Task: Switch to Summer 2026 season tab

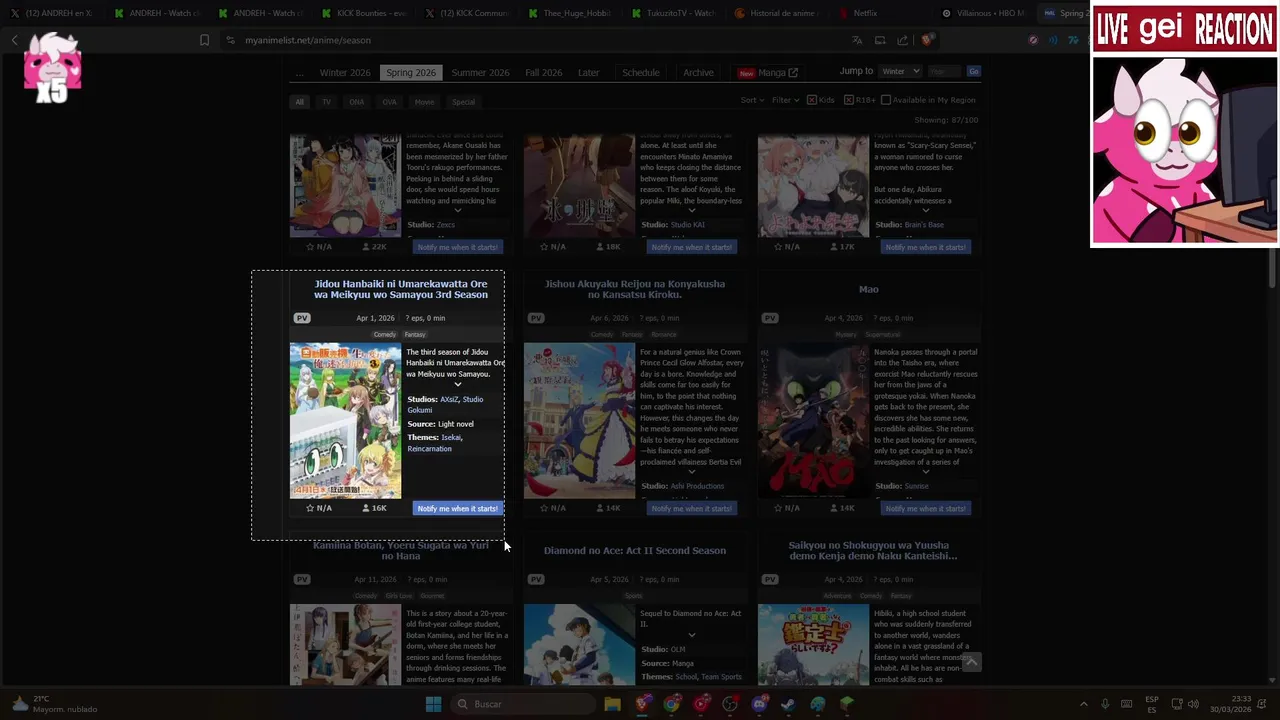Action: (480, 73)
